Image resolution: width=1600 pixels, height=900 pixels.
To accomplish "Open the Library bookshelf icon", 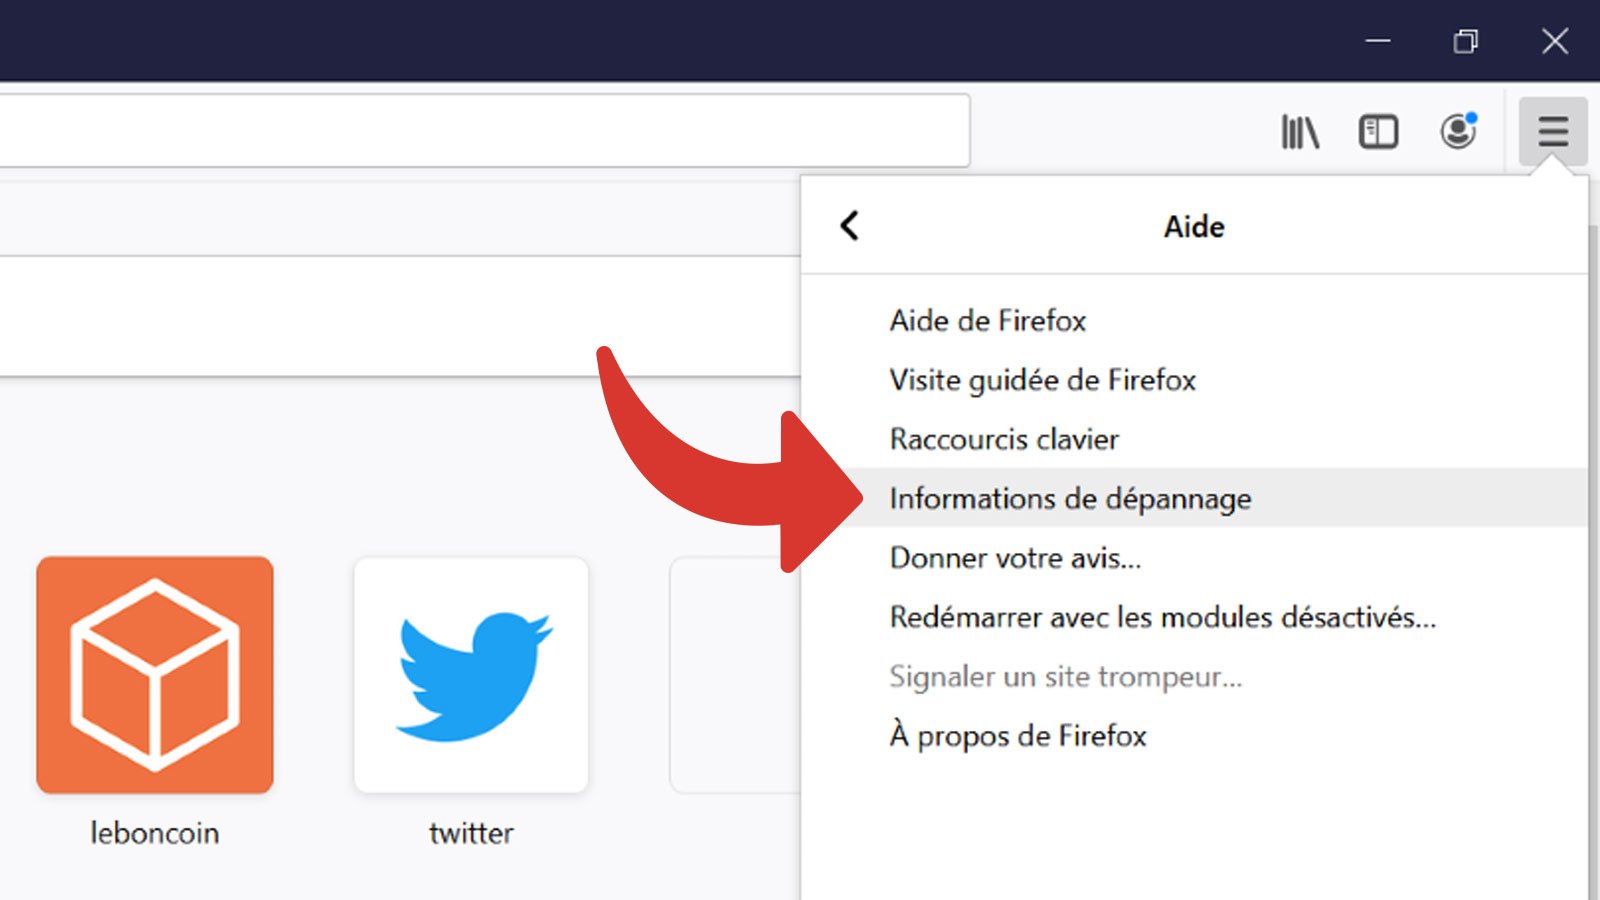I will (1300, 132).
